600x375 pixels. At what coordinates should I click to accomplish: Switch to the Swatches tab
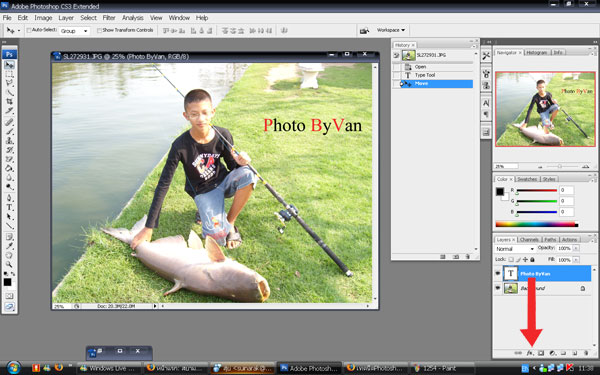coord(527,179)
